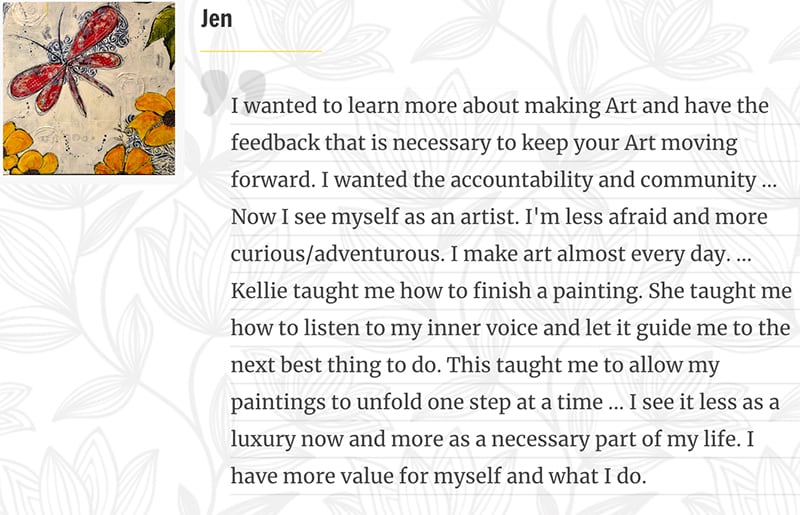800x515 pixels.
Task: Click the line starting "how to listen"
Action: point(510,328)
